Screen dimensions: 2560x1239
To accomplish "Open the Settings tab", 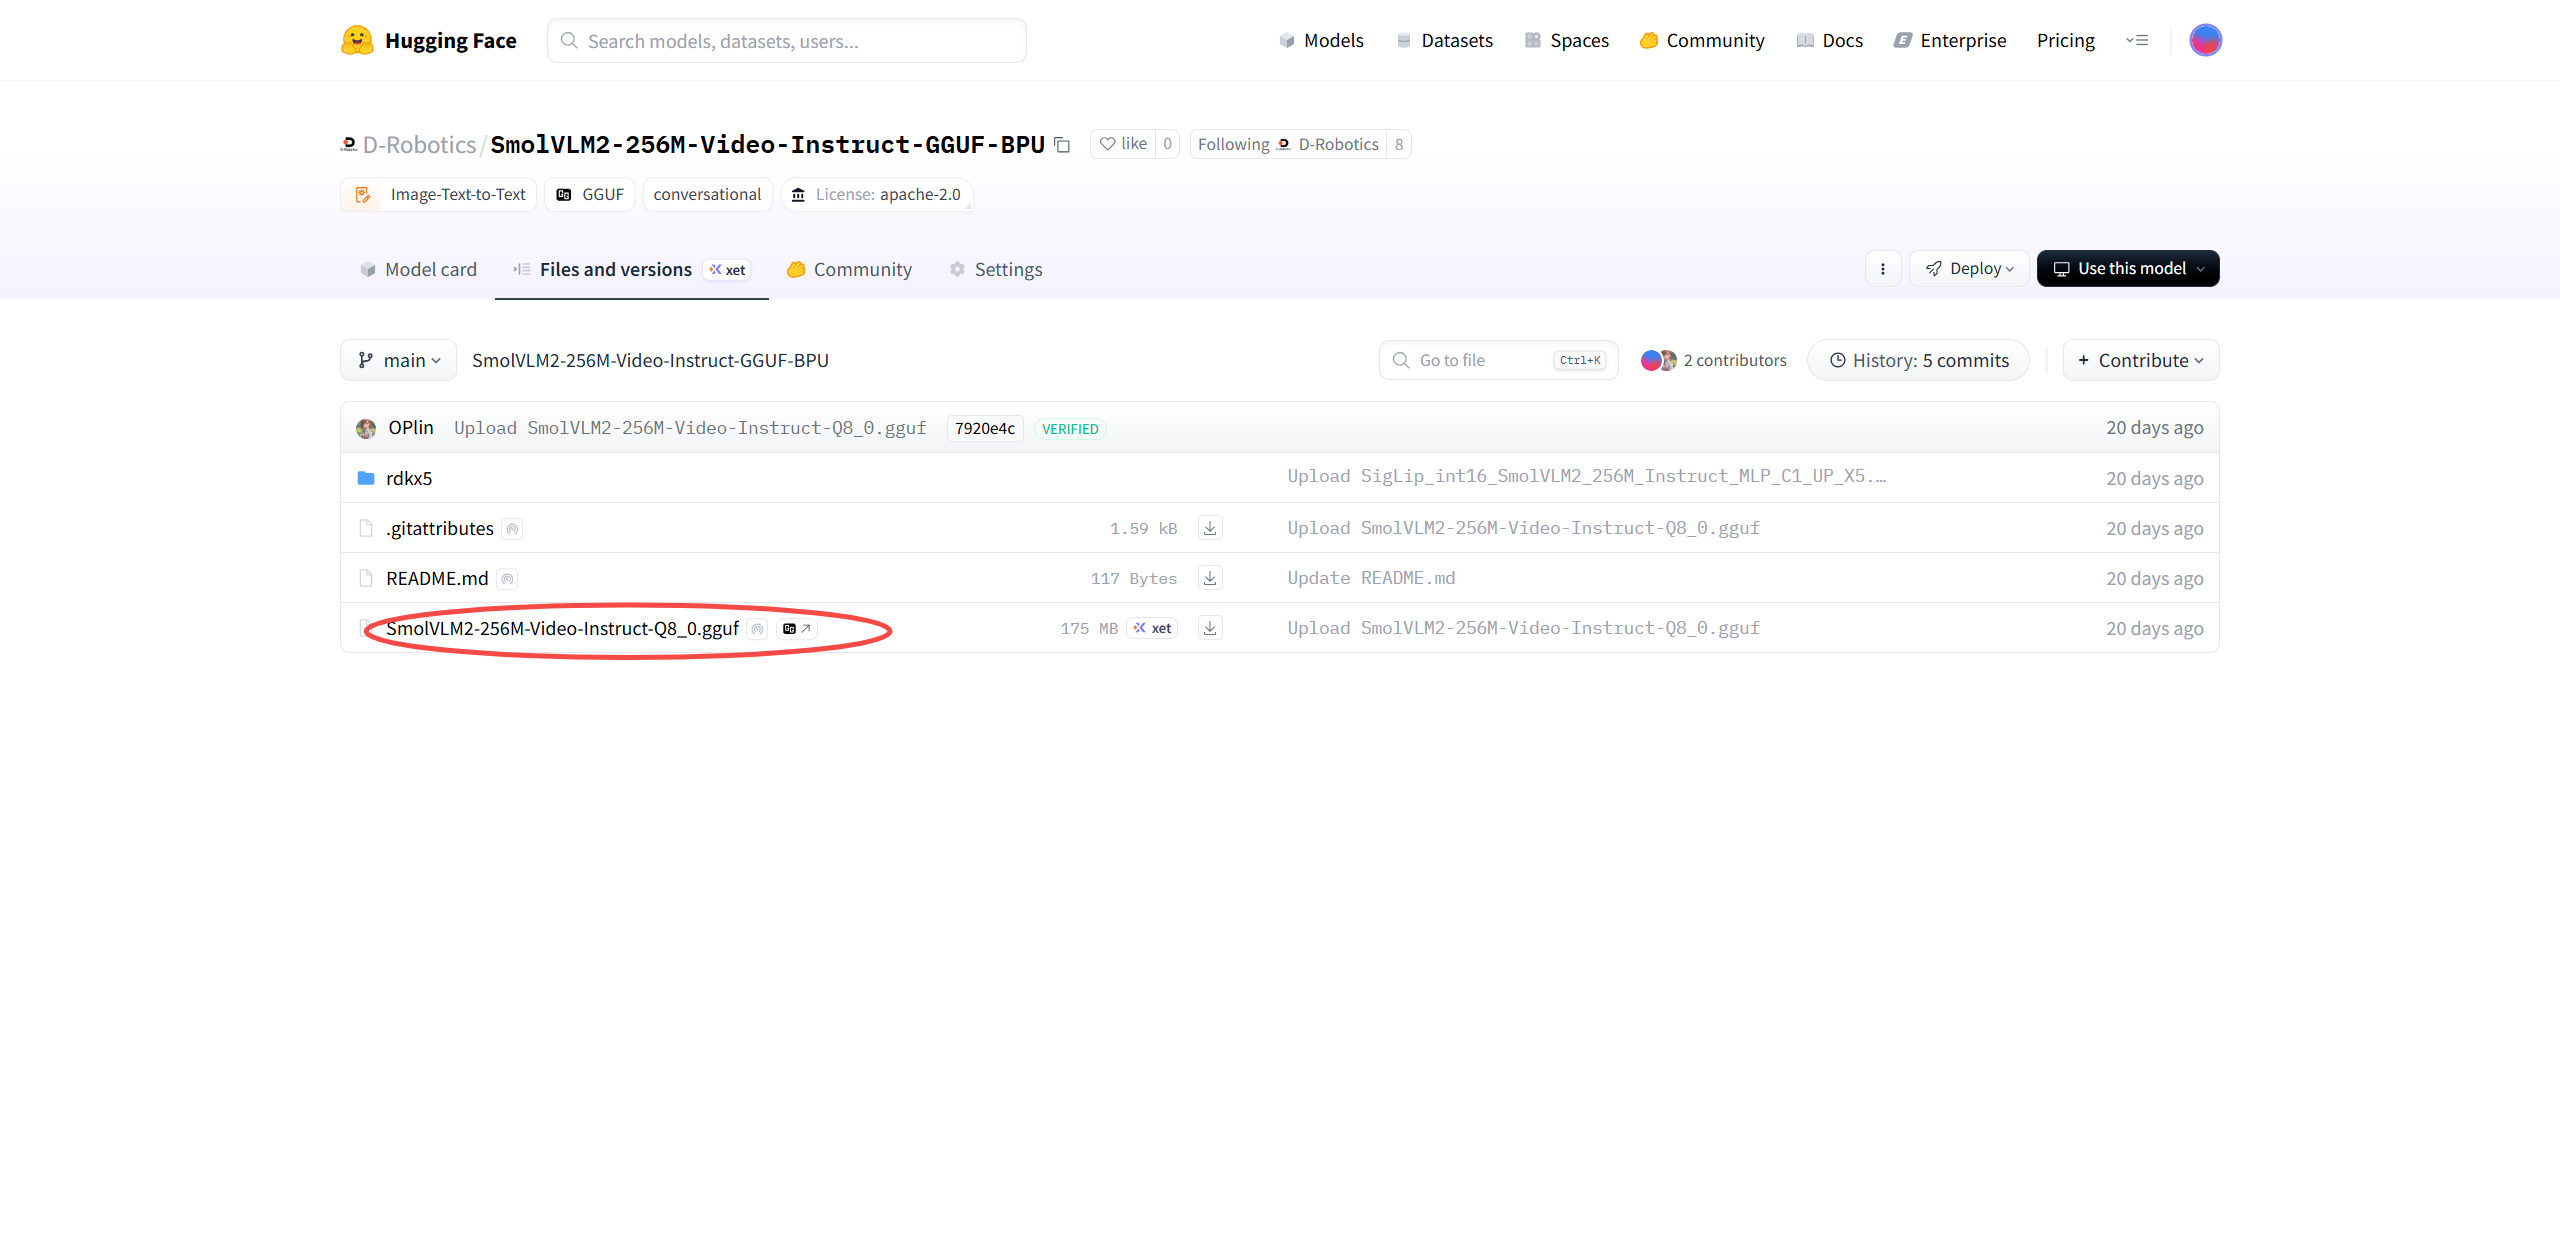I will click(x=996, y=270).
